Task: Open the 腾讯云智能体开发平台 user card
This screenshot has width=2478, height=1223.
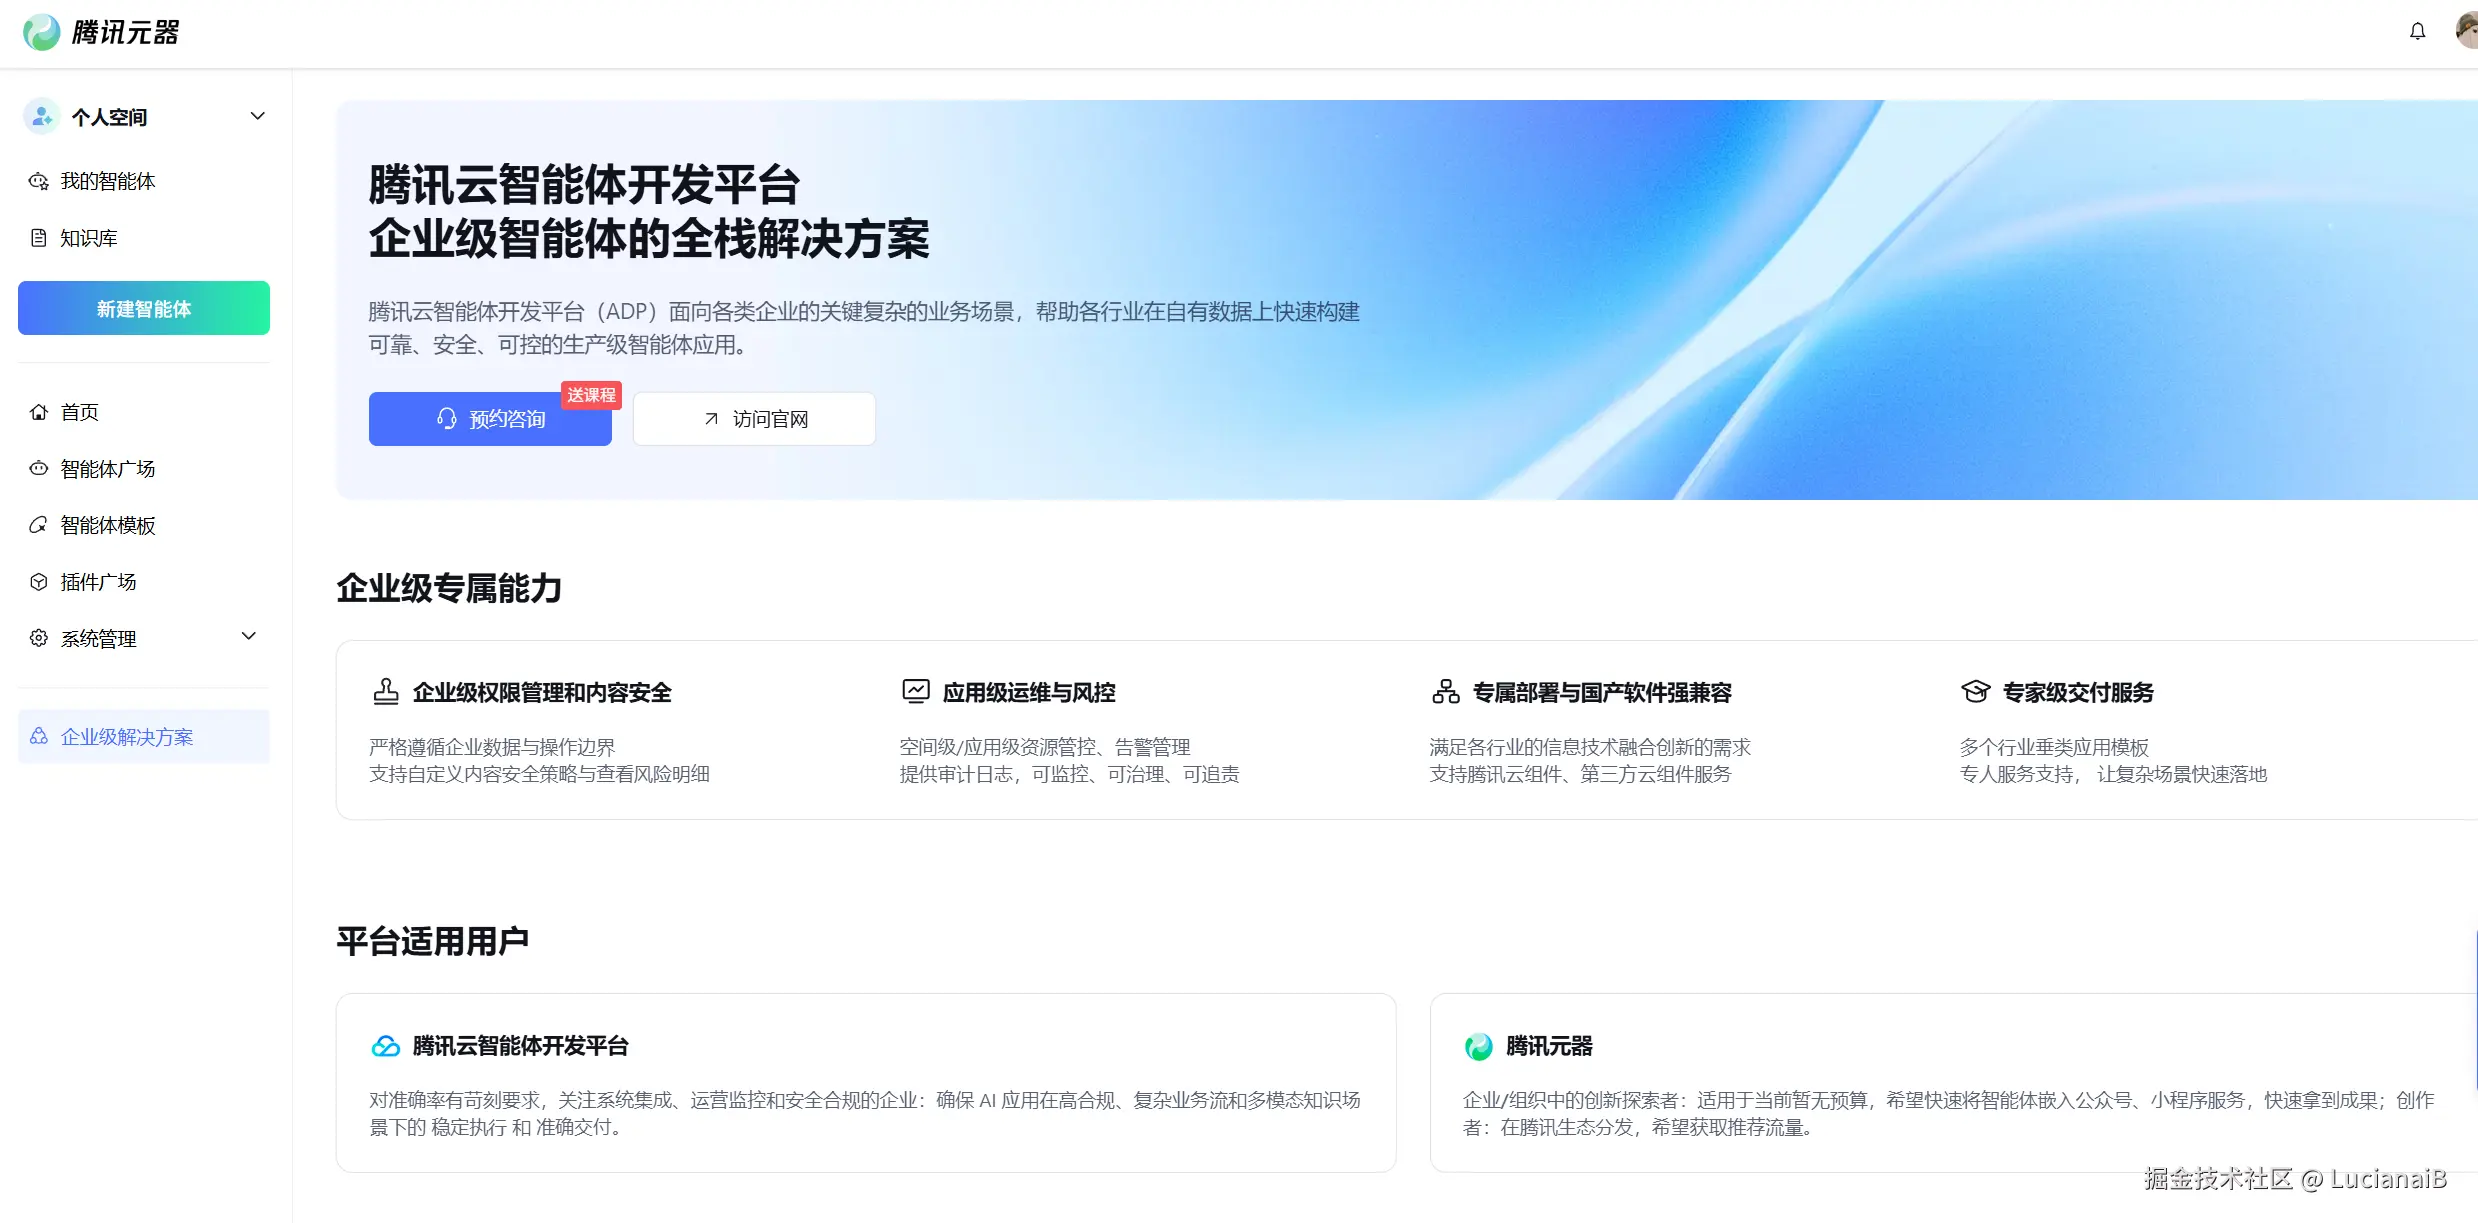Action: (866, 1082)
